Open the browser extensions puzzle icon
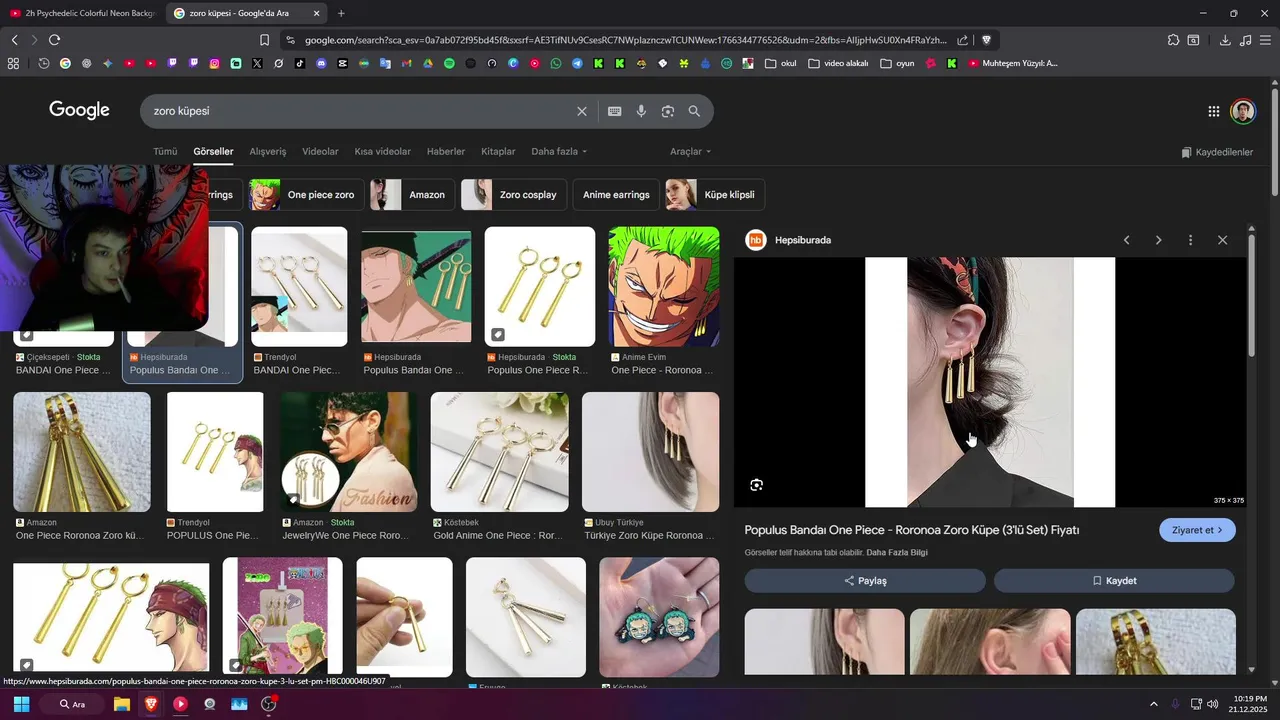The width and height of the screenshot is (1280, 720). pos(1173,40)
